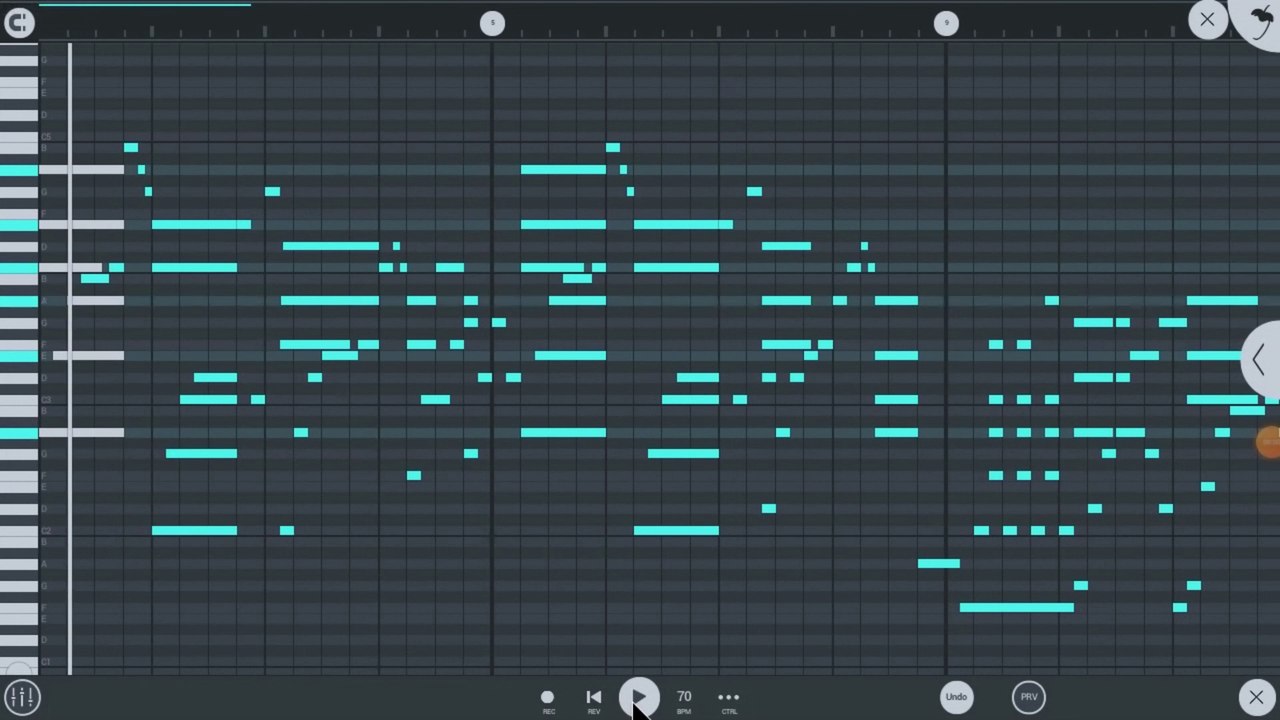Select the lone A note below C2 row

point(939,564)
